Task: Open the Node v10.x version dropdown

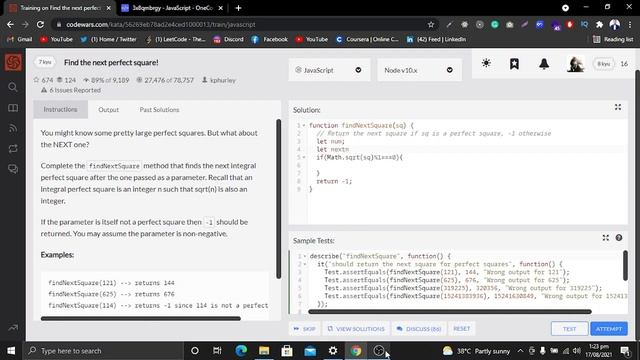Action: pos(419,70)
